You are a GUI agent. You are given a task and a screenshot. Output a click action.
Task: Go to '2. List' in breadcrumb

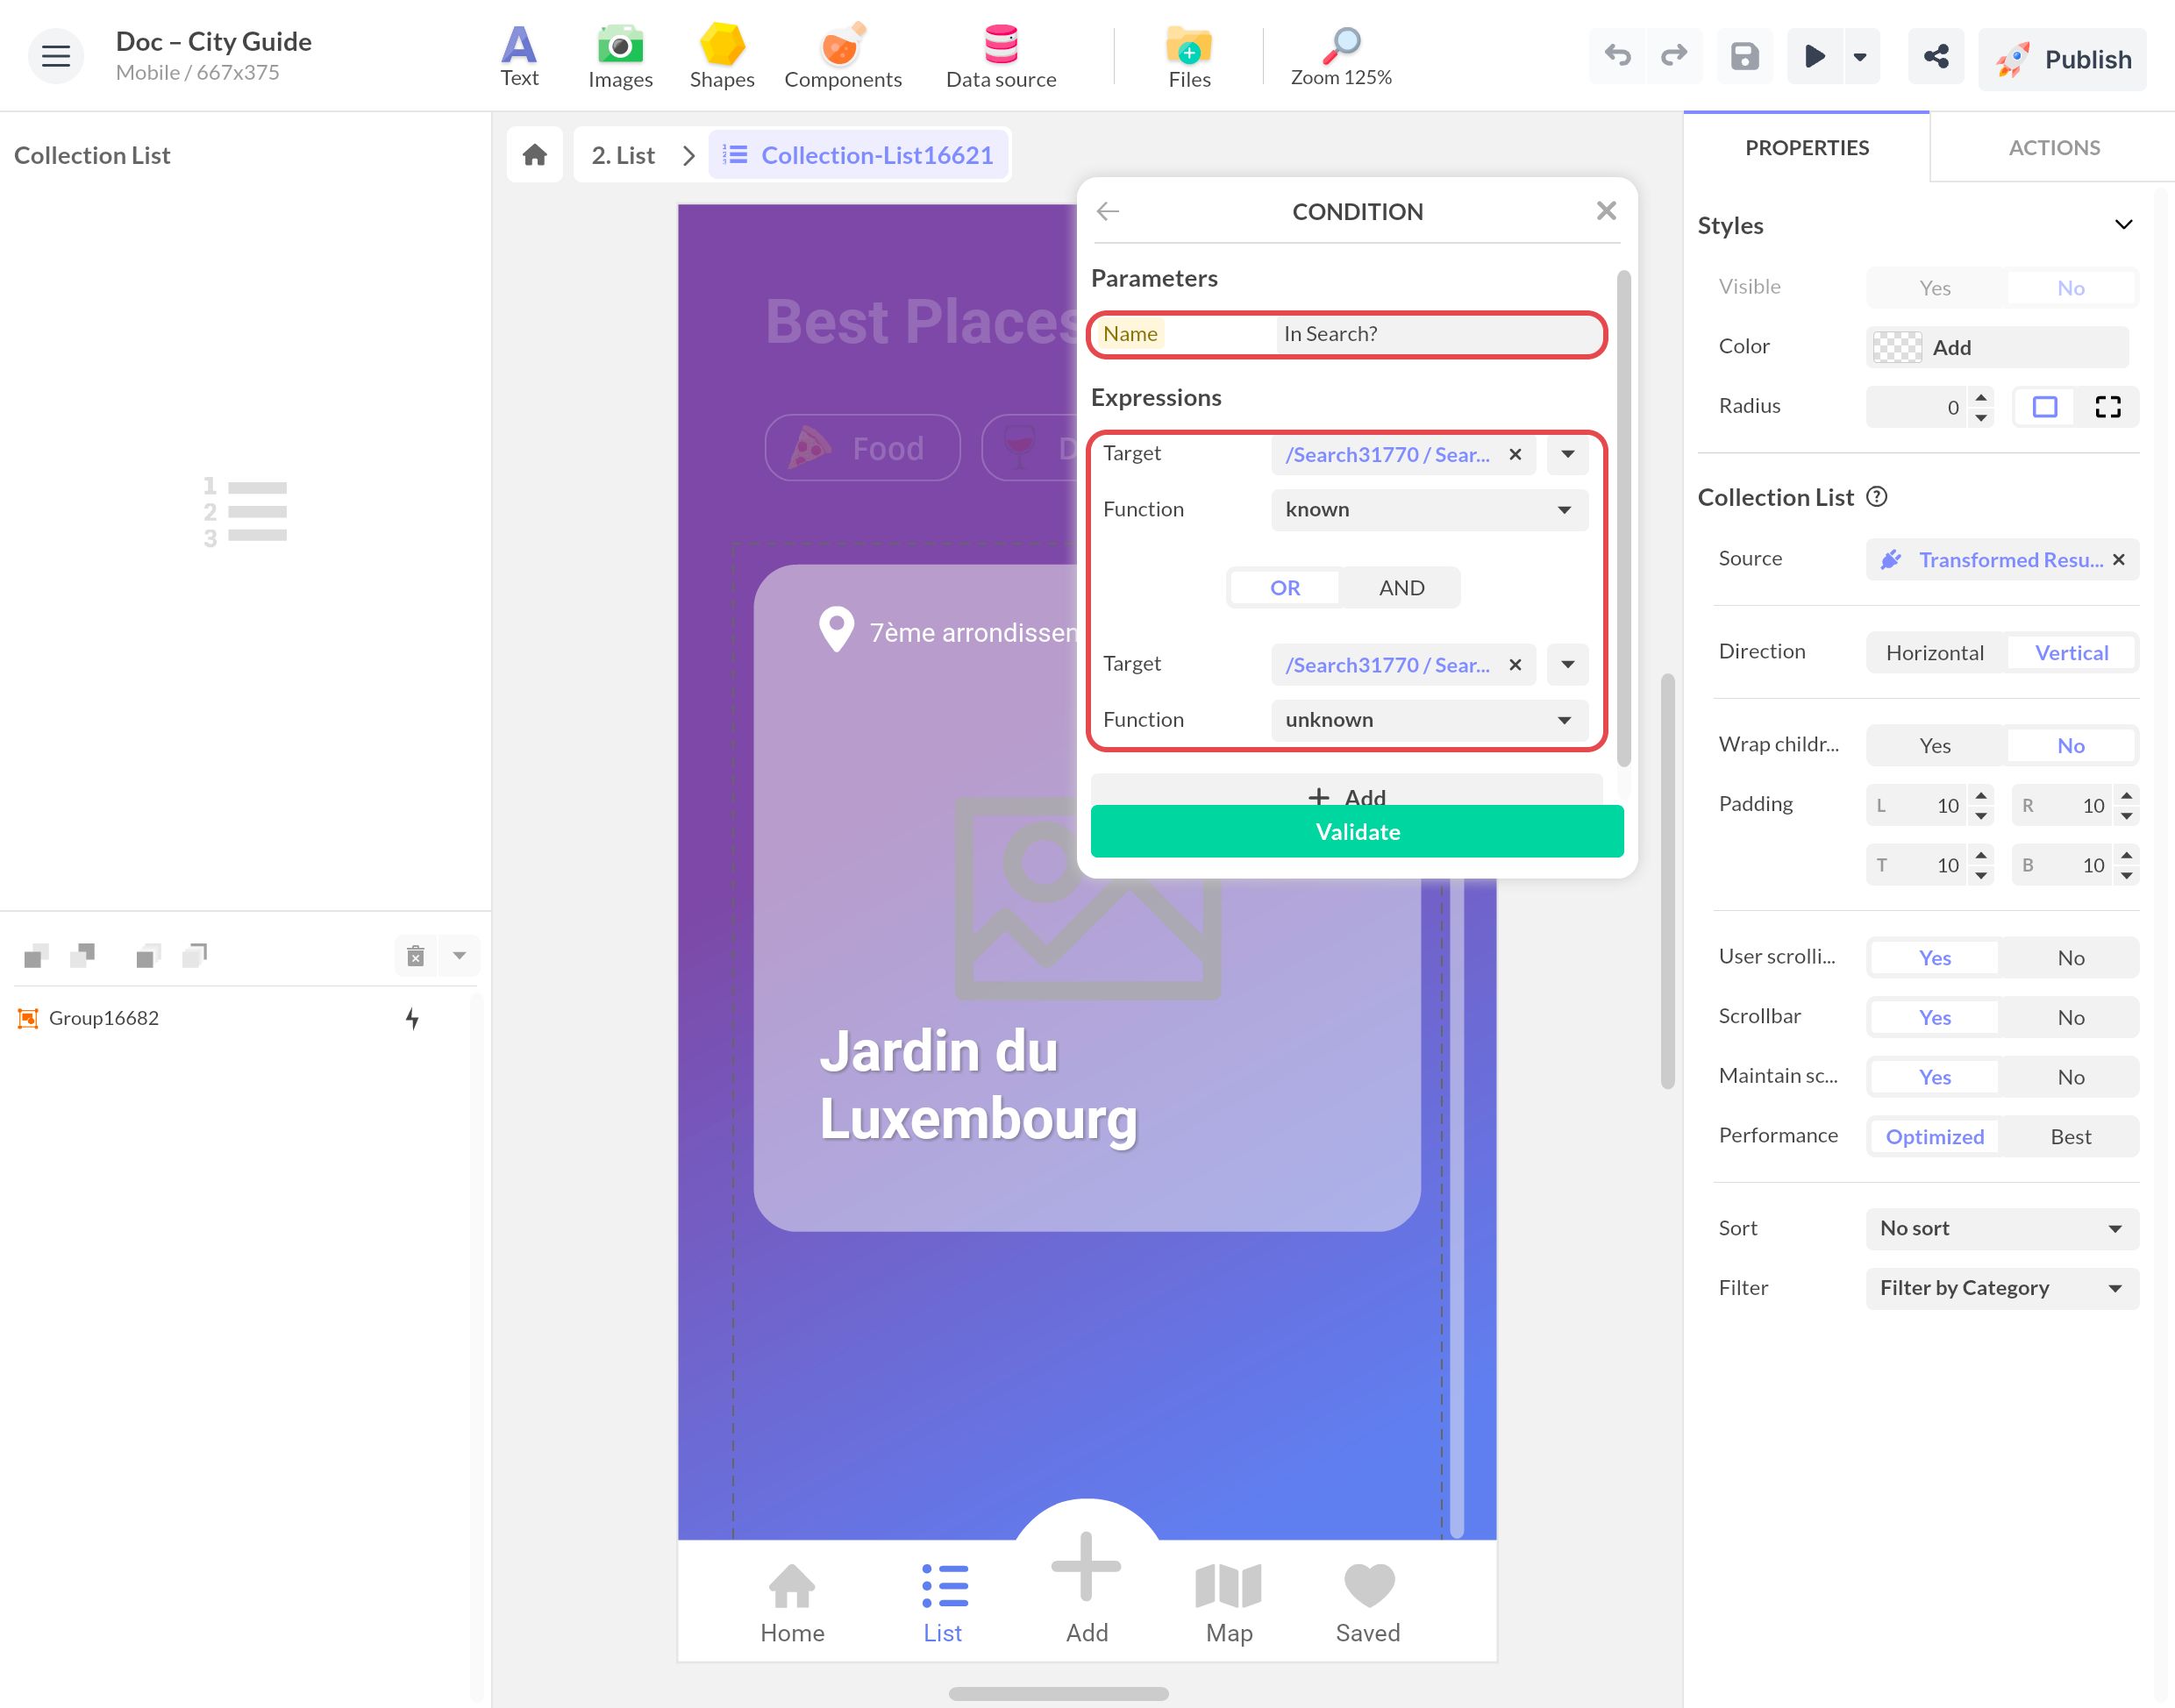pos(622,155)
